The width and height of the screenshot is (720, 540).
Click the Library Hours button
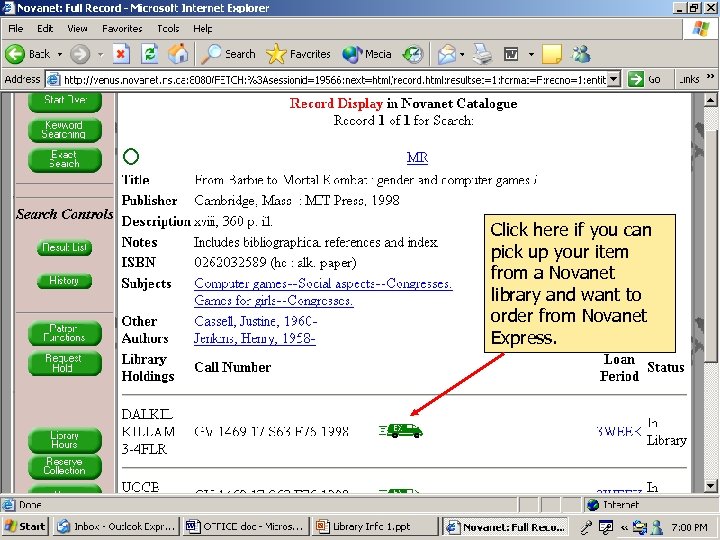(x=65, y=440)
